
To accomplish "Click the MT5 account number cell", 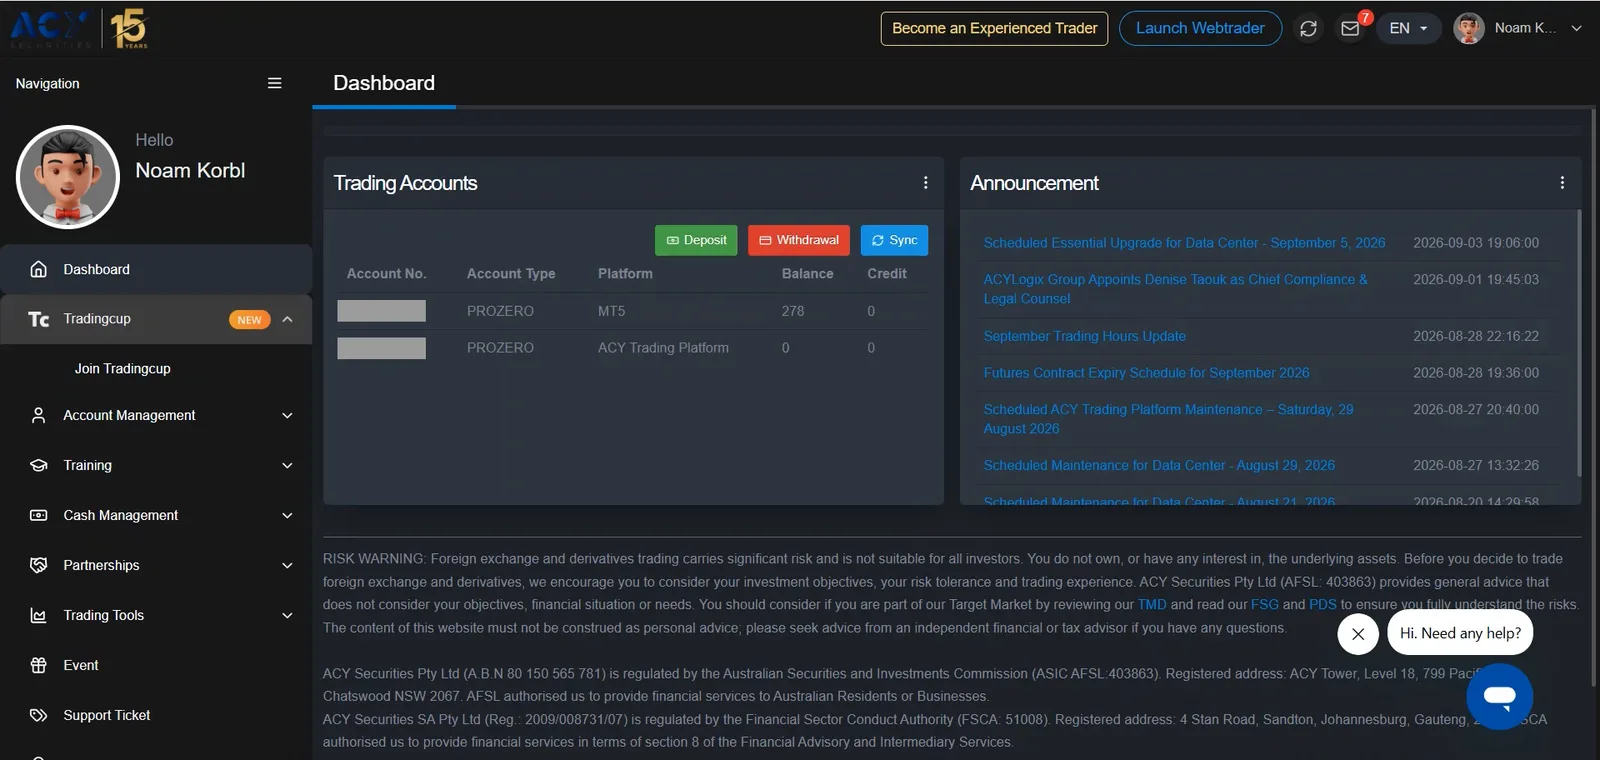I will click(x=381, y=311).
